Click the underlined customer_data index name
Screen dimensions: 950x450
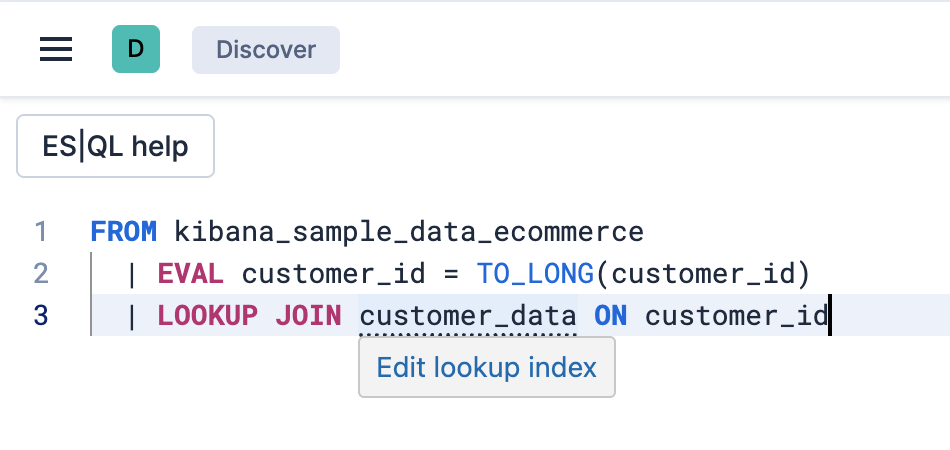[x=467, y=316]
